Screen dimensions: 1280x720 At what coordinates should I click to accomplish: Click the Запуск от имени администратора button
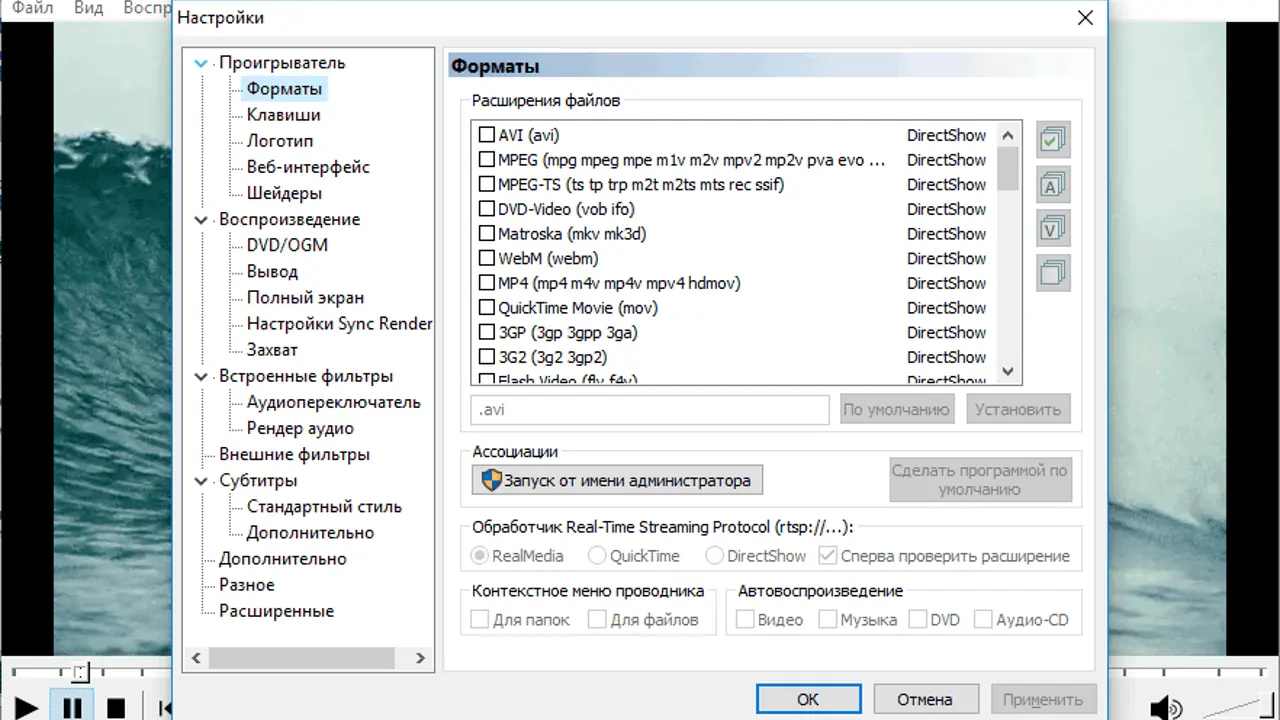pyautogui.click(x=617, y=480)
